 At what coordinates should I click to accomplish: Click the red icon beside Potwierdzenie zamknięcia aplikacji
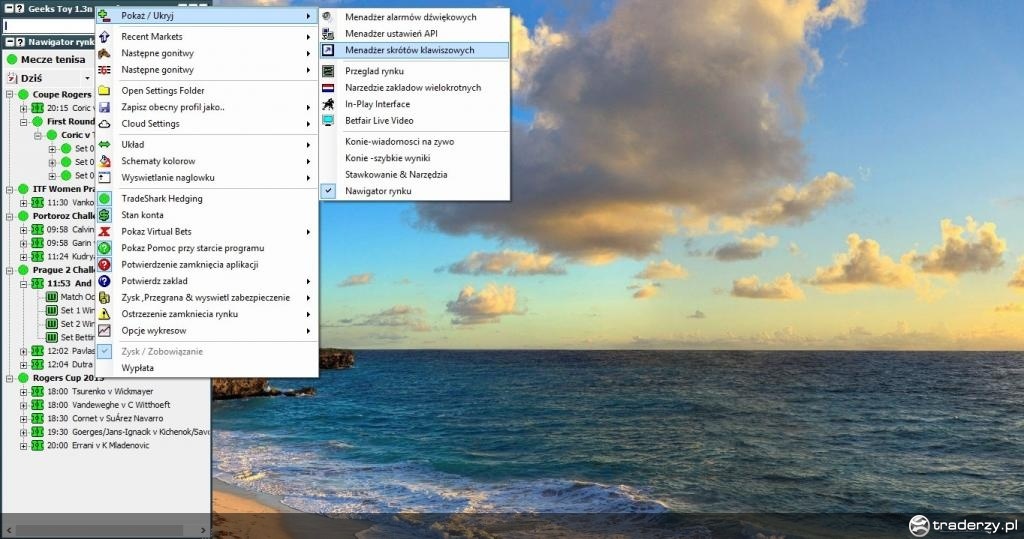click(x=104, y=265)
